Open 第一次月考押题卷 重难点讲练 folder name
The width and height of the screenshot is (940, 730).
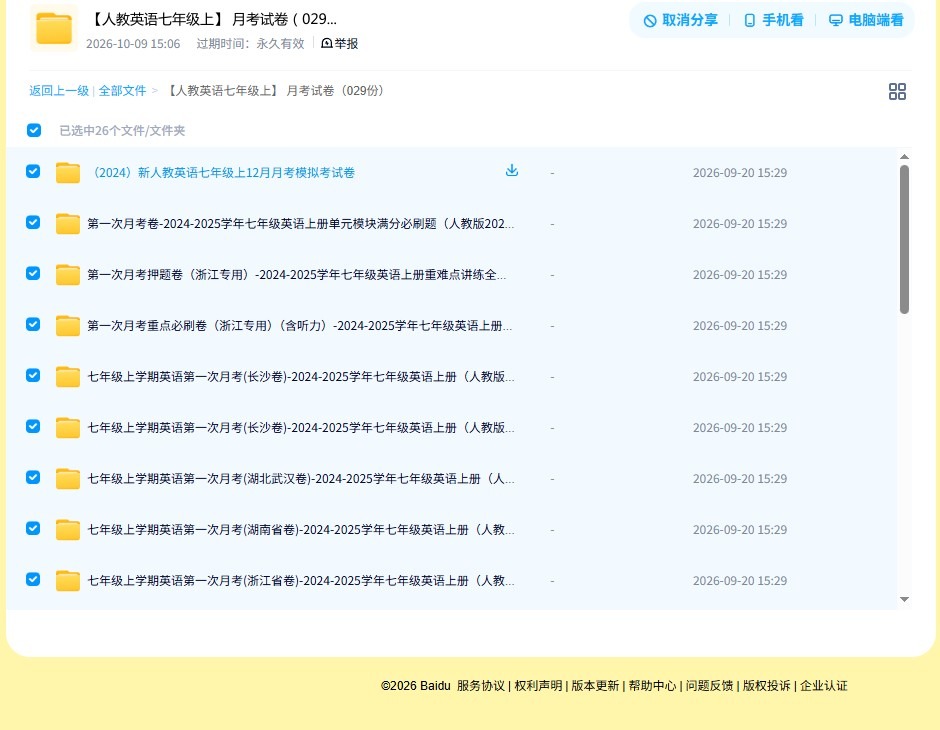(x=296, y=274)
